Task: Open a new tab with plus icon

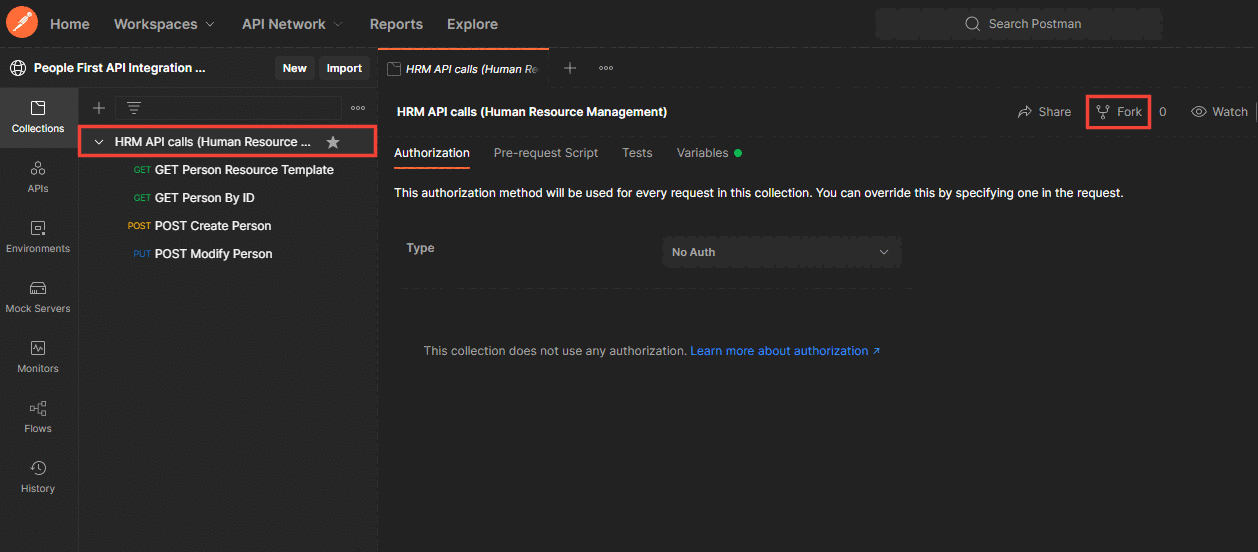Action: click(570, 68)
